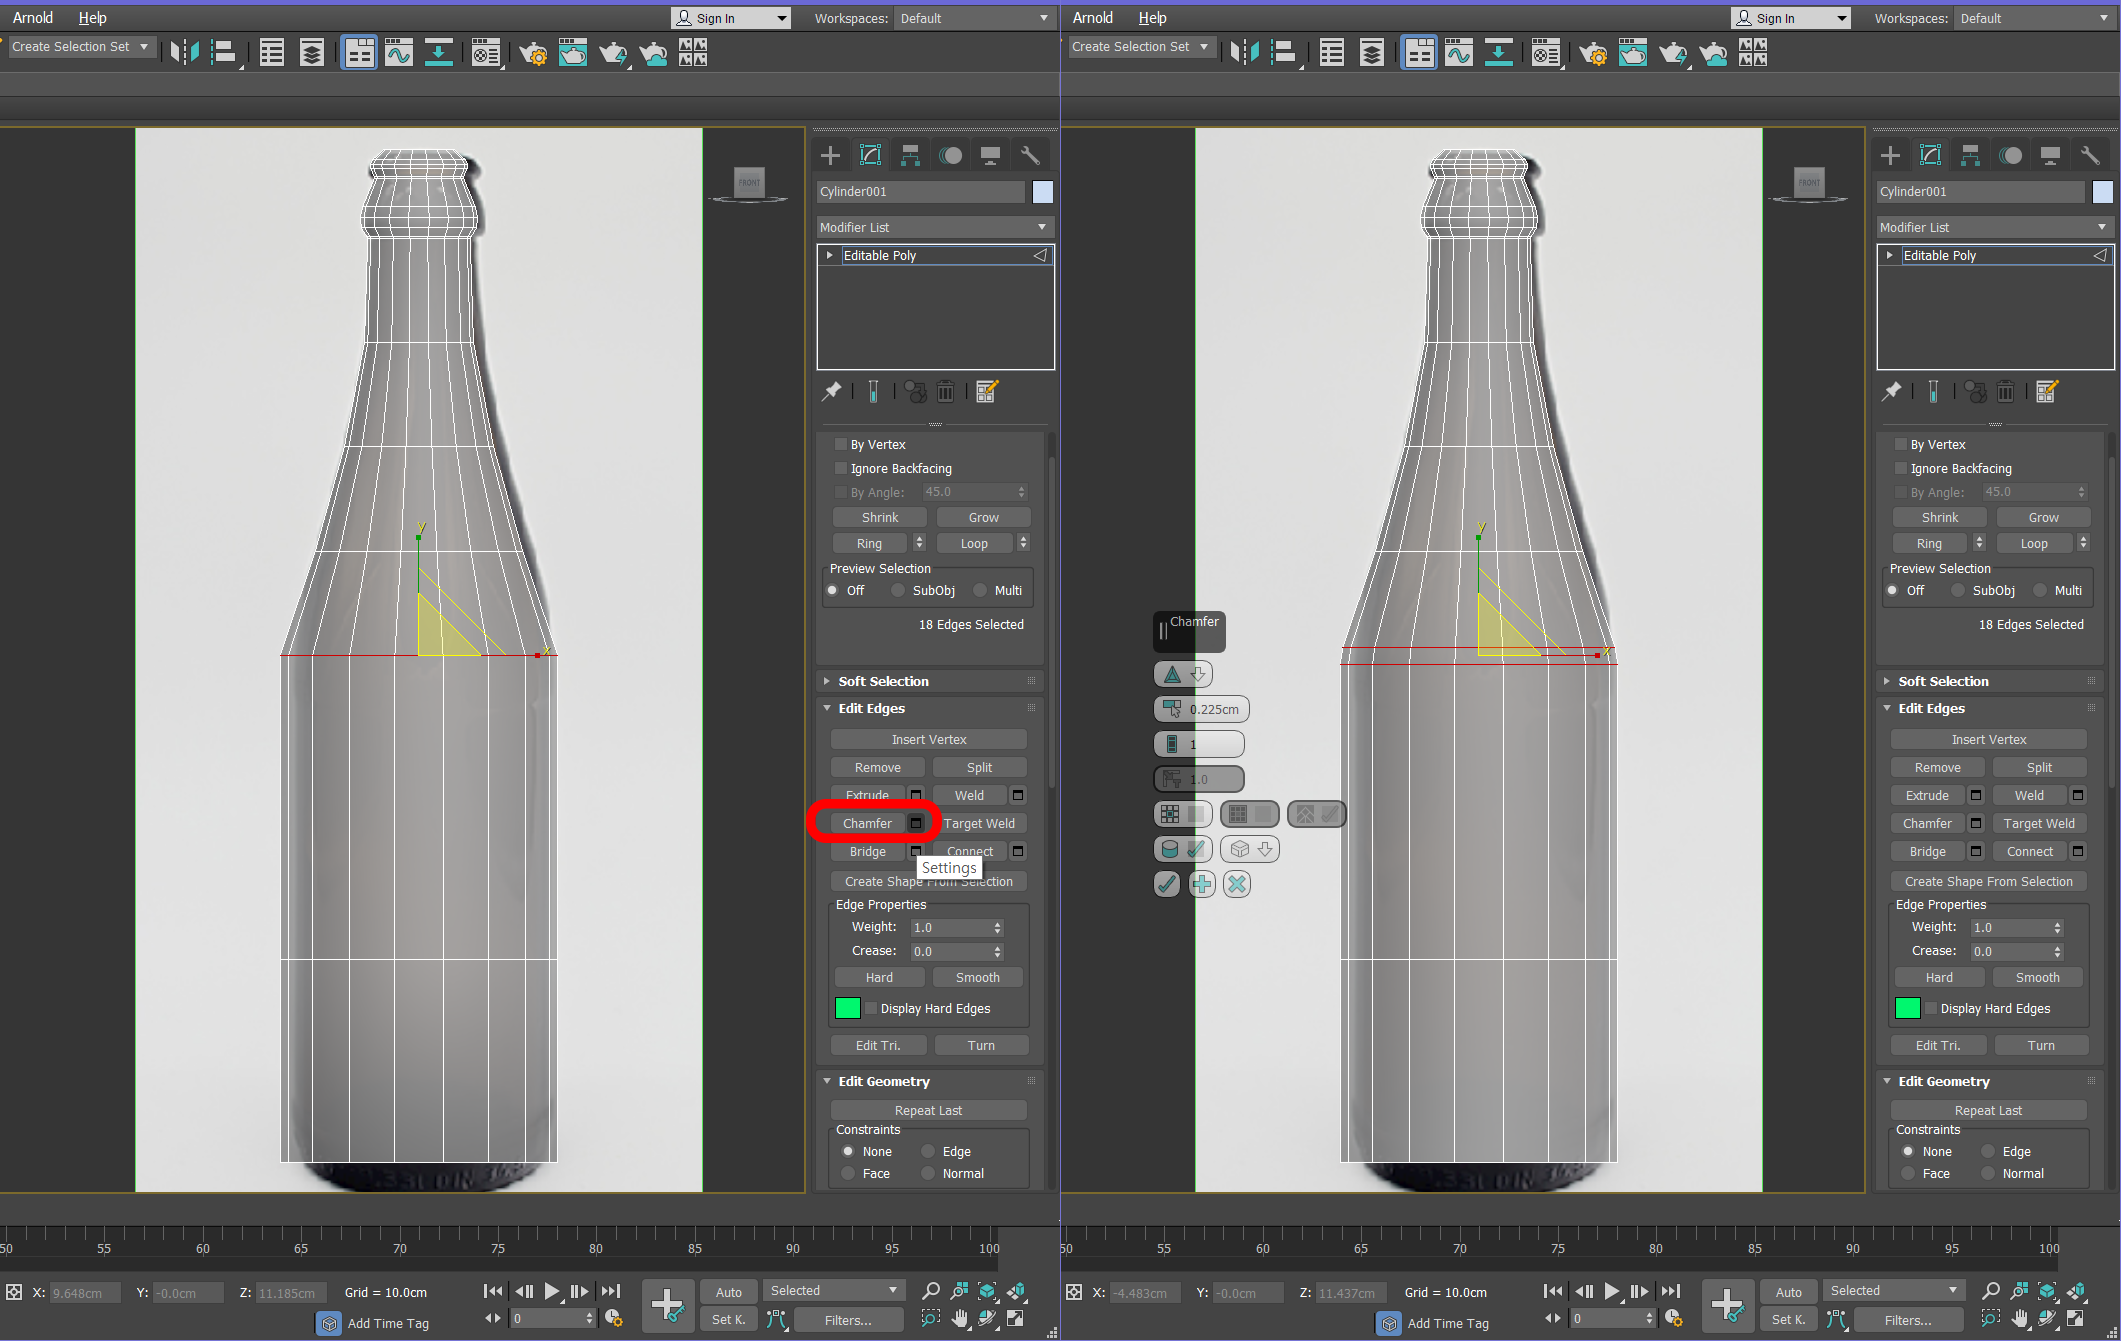This screenshot has width=2121, height=1341.
Task: Uncheck the Smooth option in Chamfer caddy
Action: click(1196, 849)
